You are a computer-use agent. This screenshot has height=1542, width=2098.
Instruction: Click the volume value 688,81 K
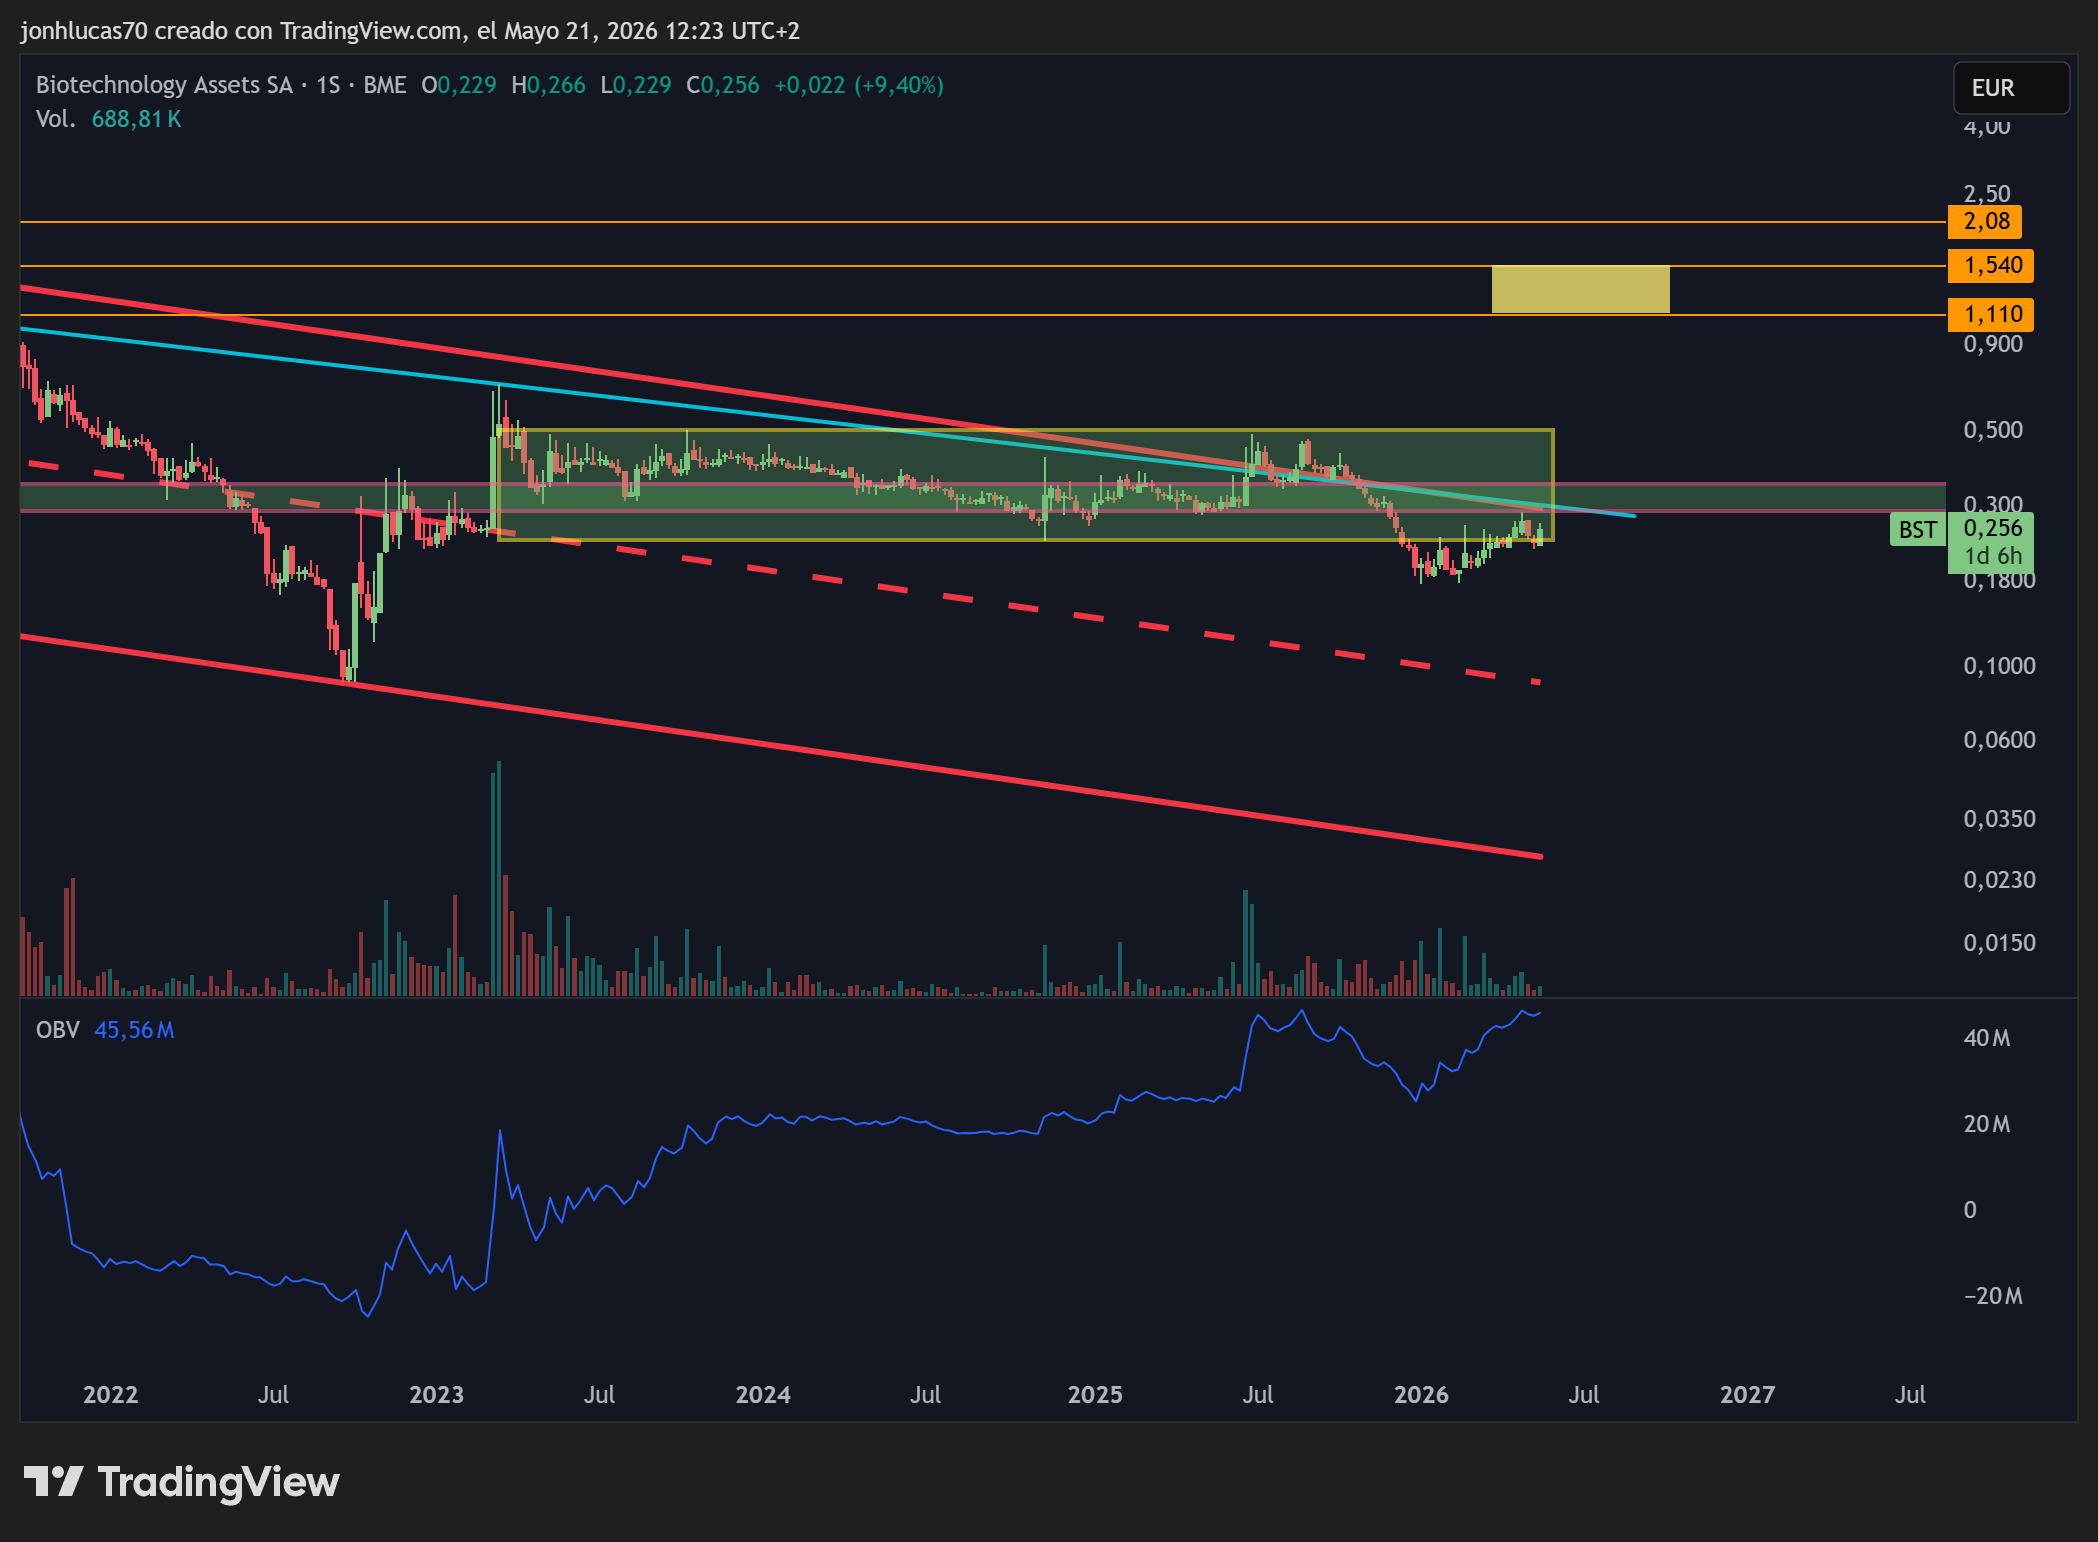(x=136, y=119)
